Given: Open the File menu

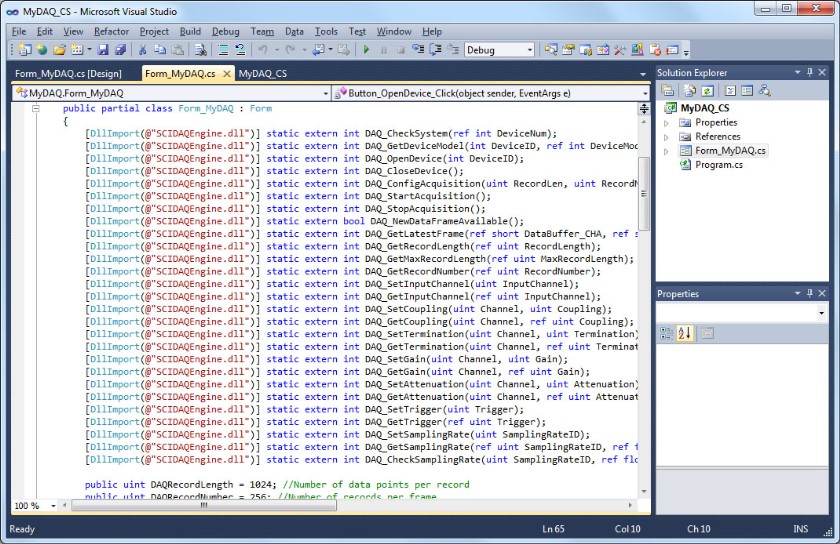Looking at the screenshot, I should pos(19,32).
